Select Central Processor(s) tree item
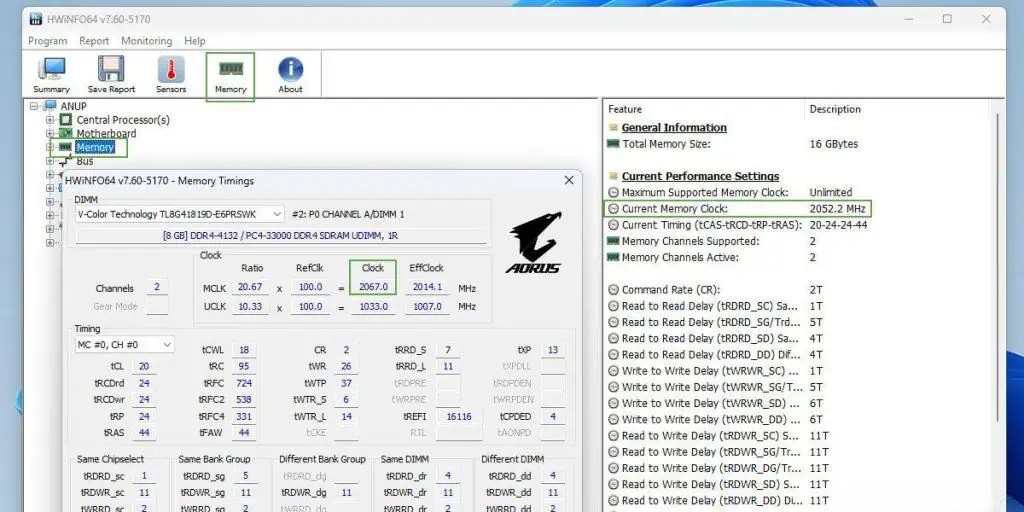The width and height of the screenshot is (1024, 512). (123, 120)
